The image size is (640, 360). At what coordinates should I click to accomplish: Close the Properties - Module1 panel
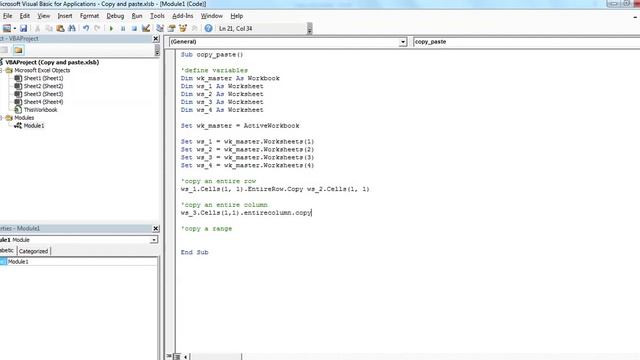point(156,229)
